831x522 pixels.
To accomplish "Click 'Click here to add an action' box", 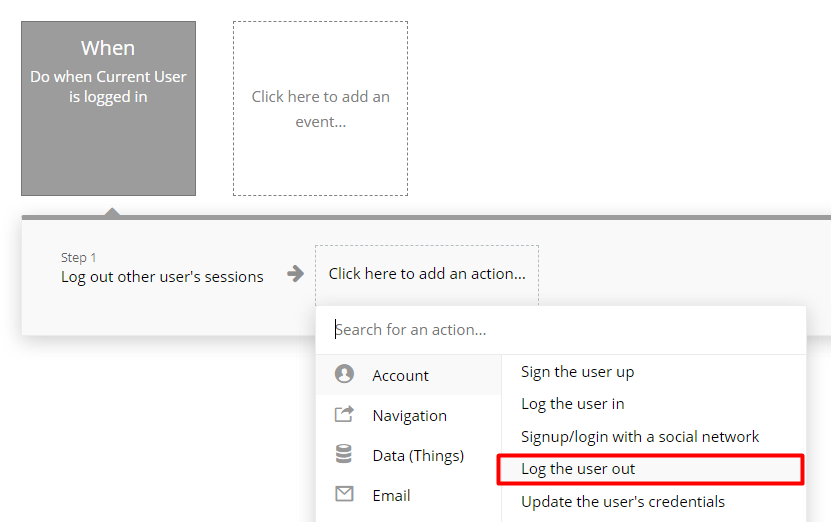I will (427, 275).
